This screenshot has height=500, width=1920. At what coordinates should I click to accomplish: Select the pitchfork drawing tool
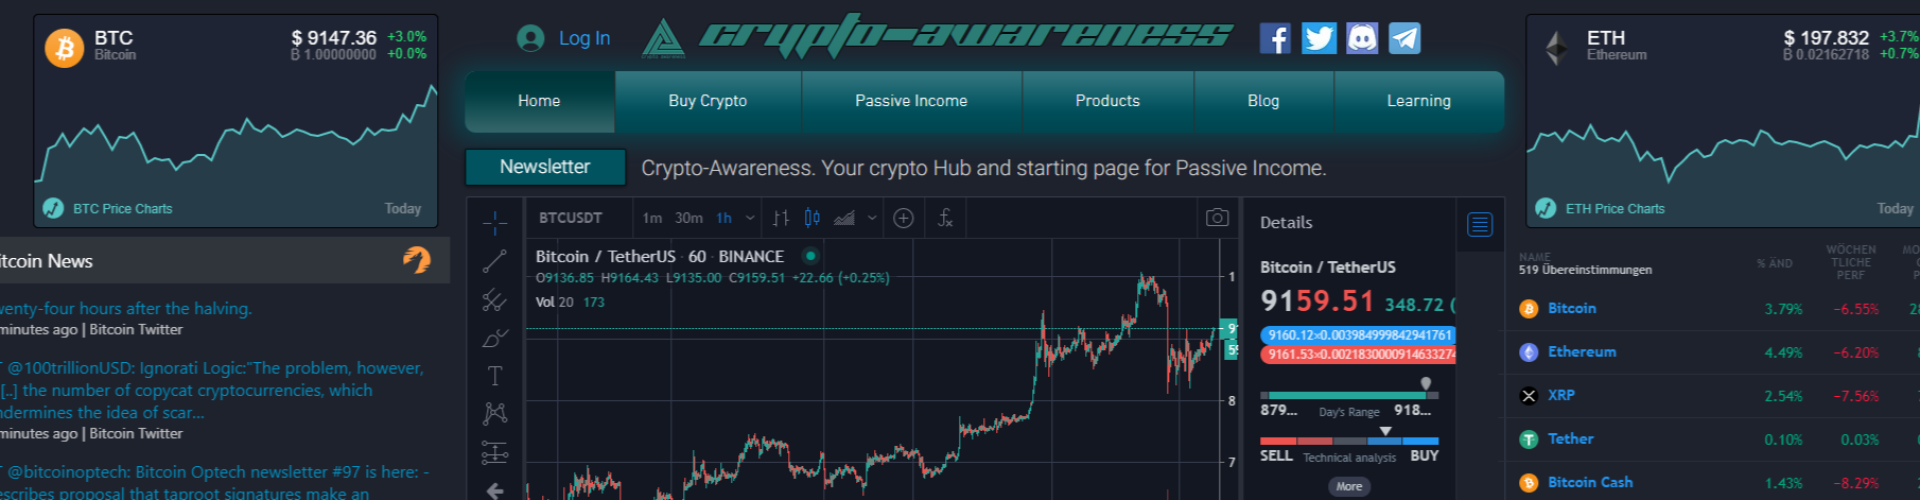pyautogui.click(x=495, y=299)
